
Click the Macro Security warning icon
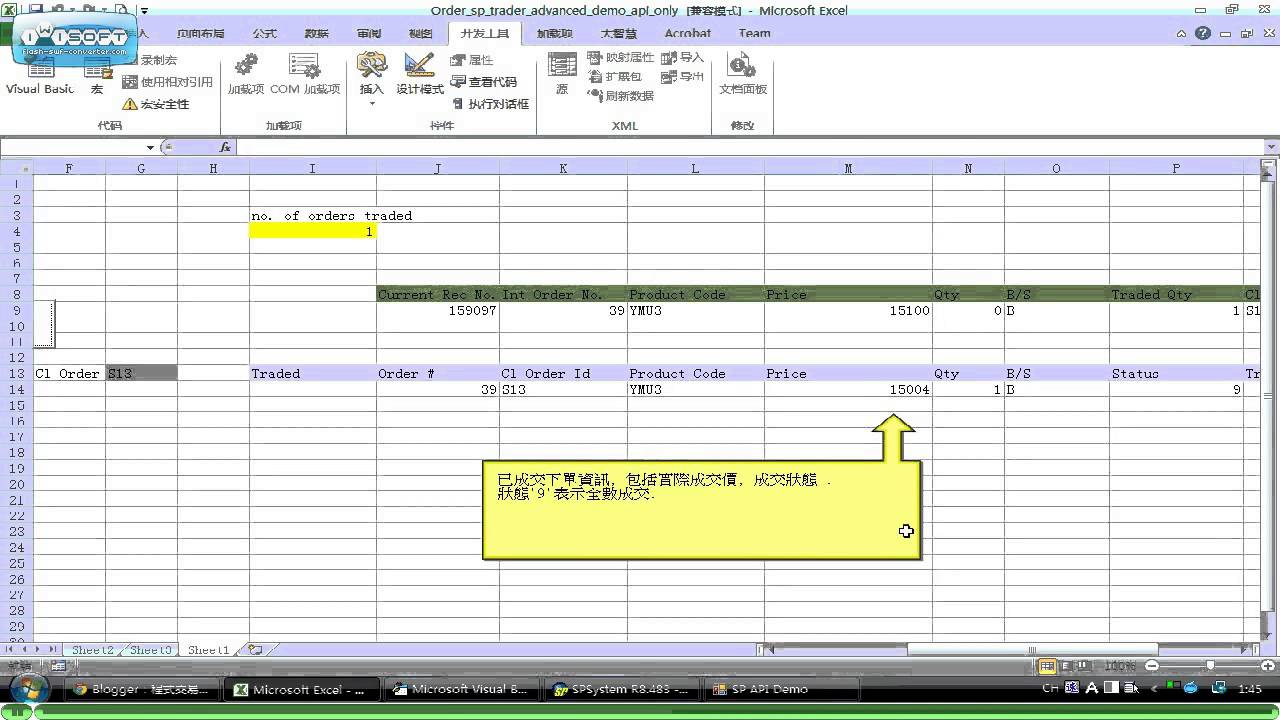tap(129, 104)
